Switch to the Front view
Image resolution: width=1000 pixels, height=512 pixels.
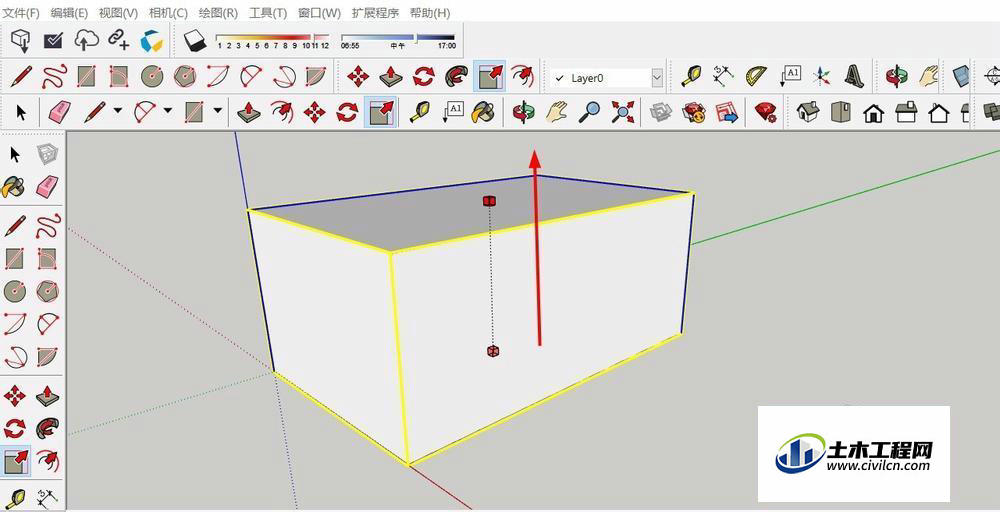click(873, 113)
